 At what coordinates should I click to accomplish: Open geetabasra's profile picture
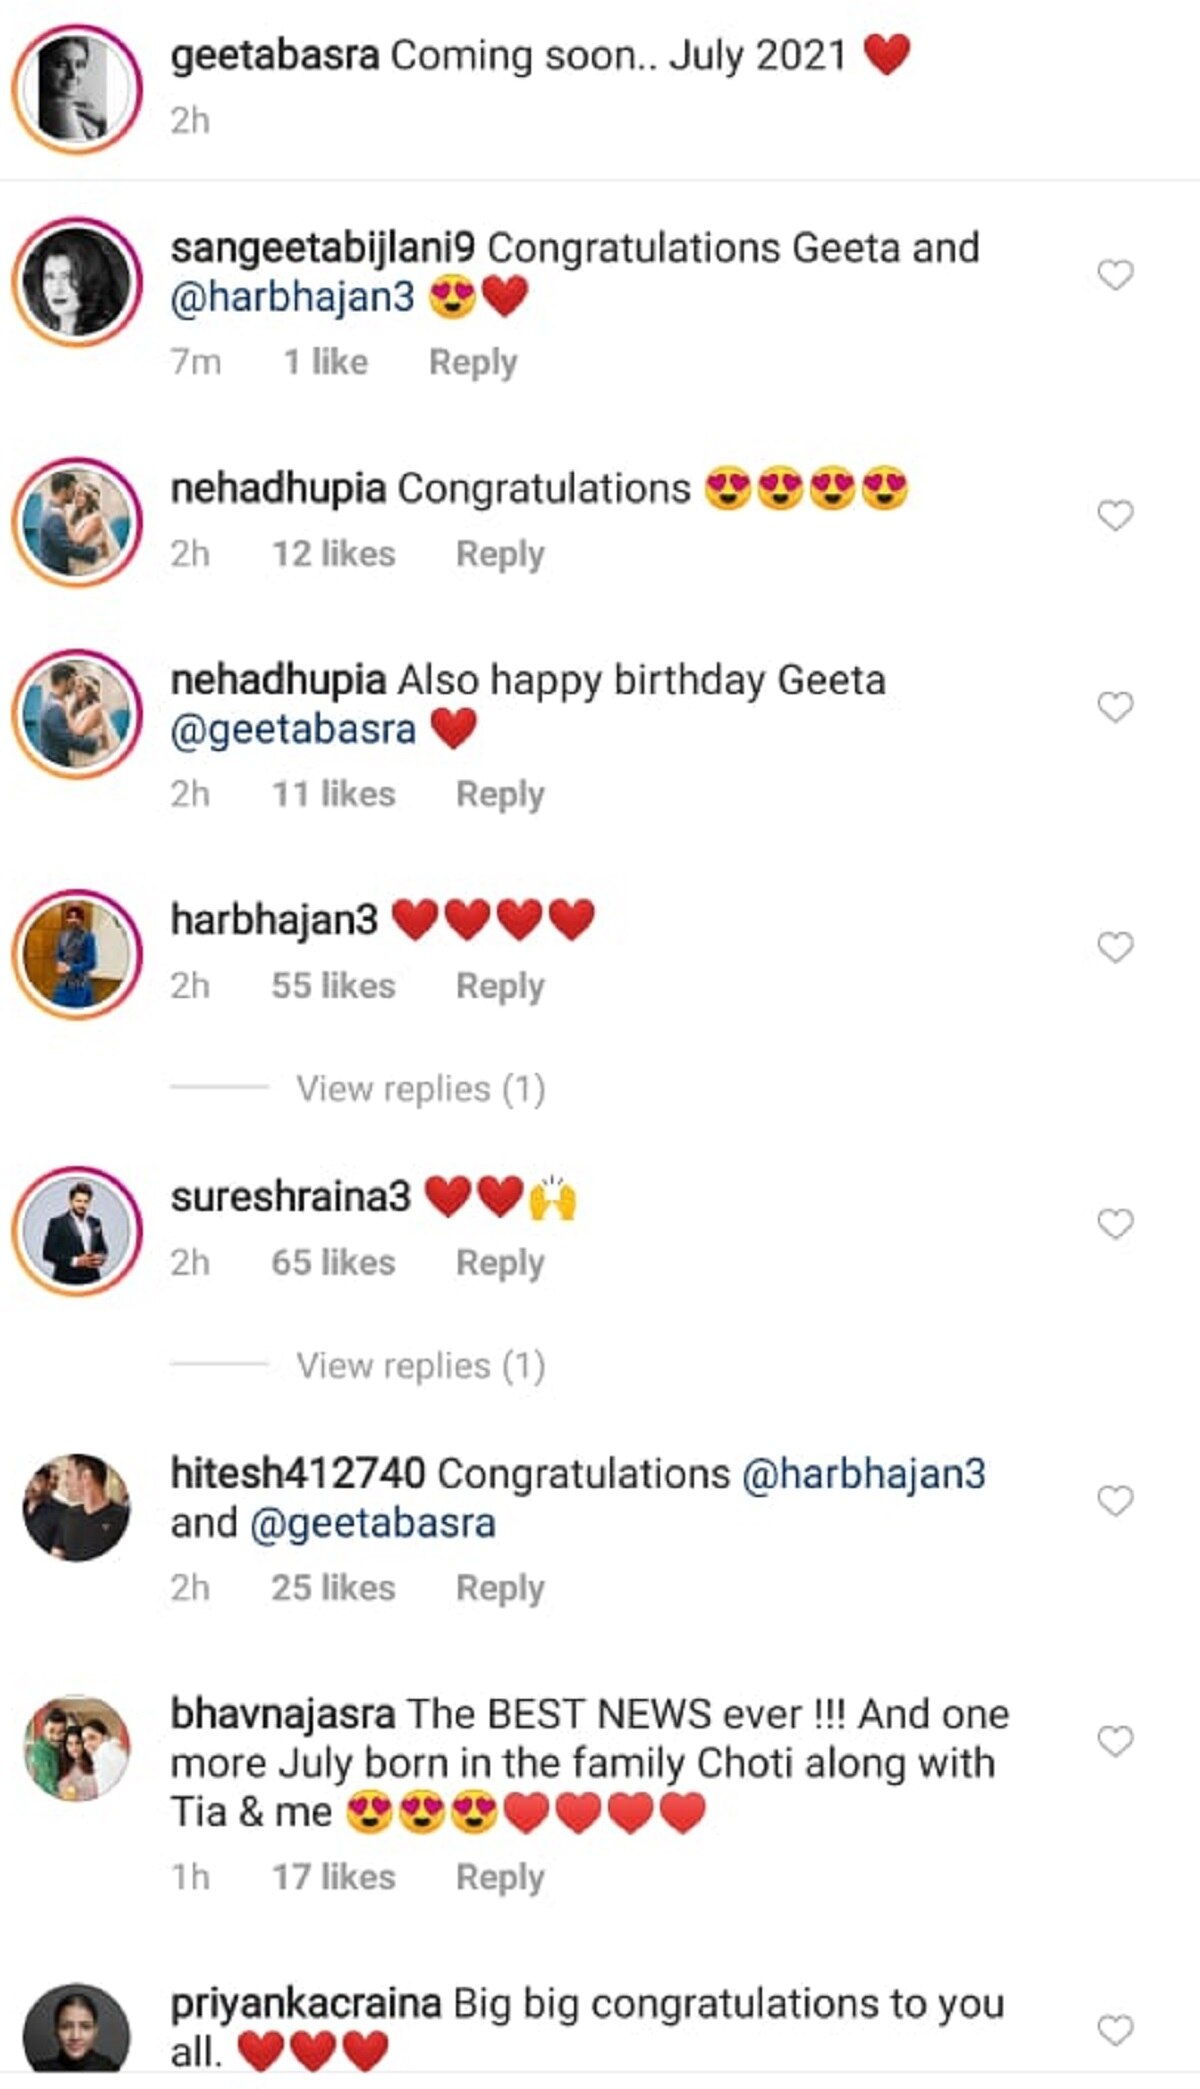coord(77,89)
